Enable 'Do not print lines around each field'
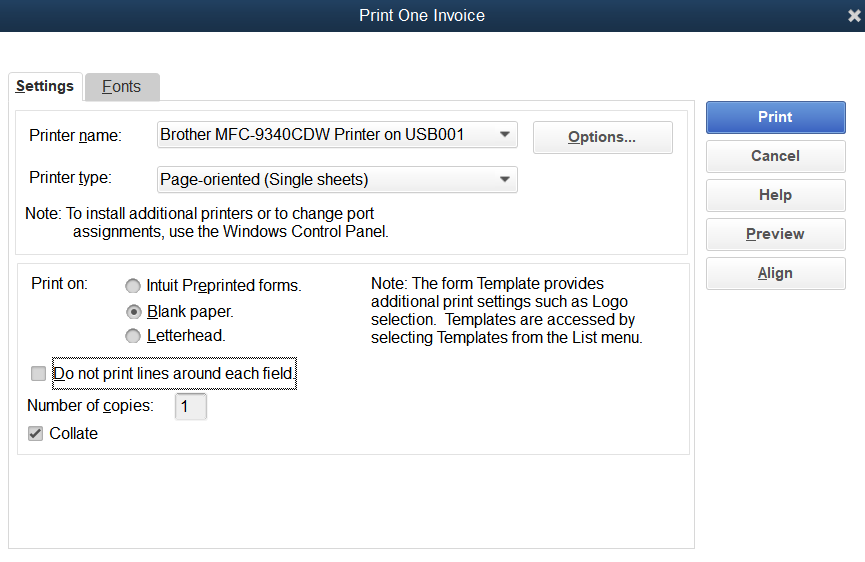 (x=39, y=374)
